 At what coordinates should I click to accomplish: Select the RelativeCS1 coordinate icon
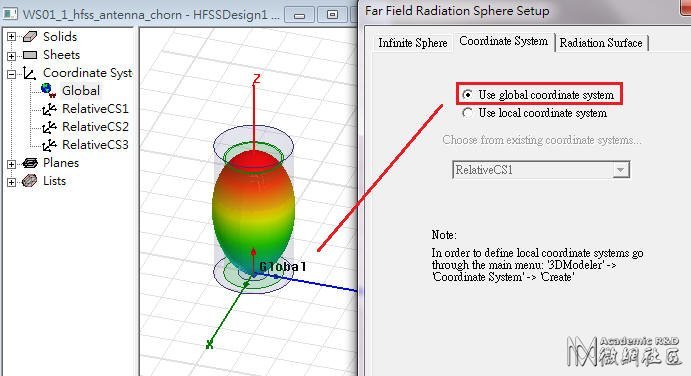(x=49, y=109)
